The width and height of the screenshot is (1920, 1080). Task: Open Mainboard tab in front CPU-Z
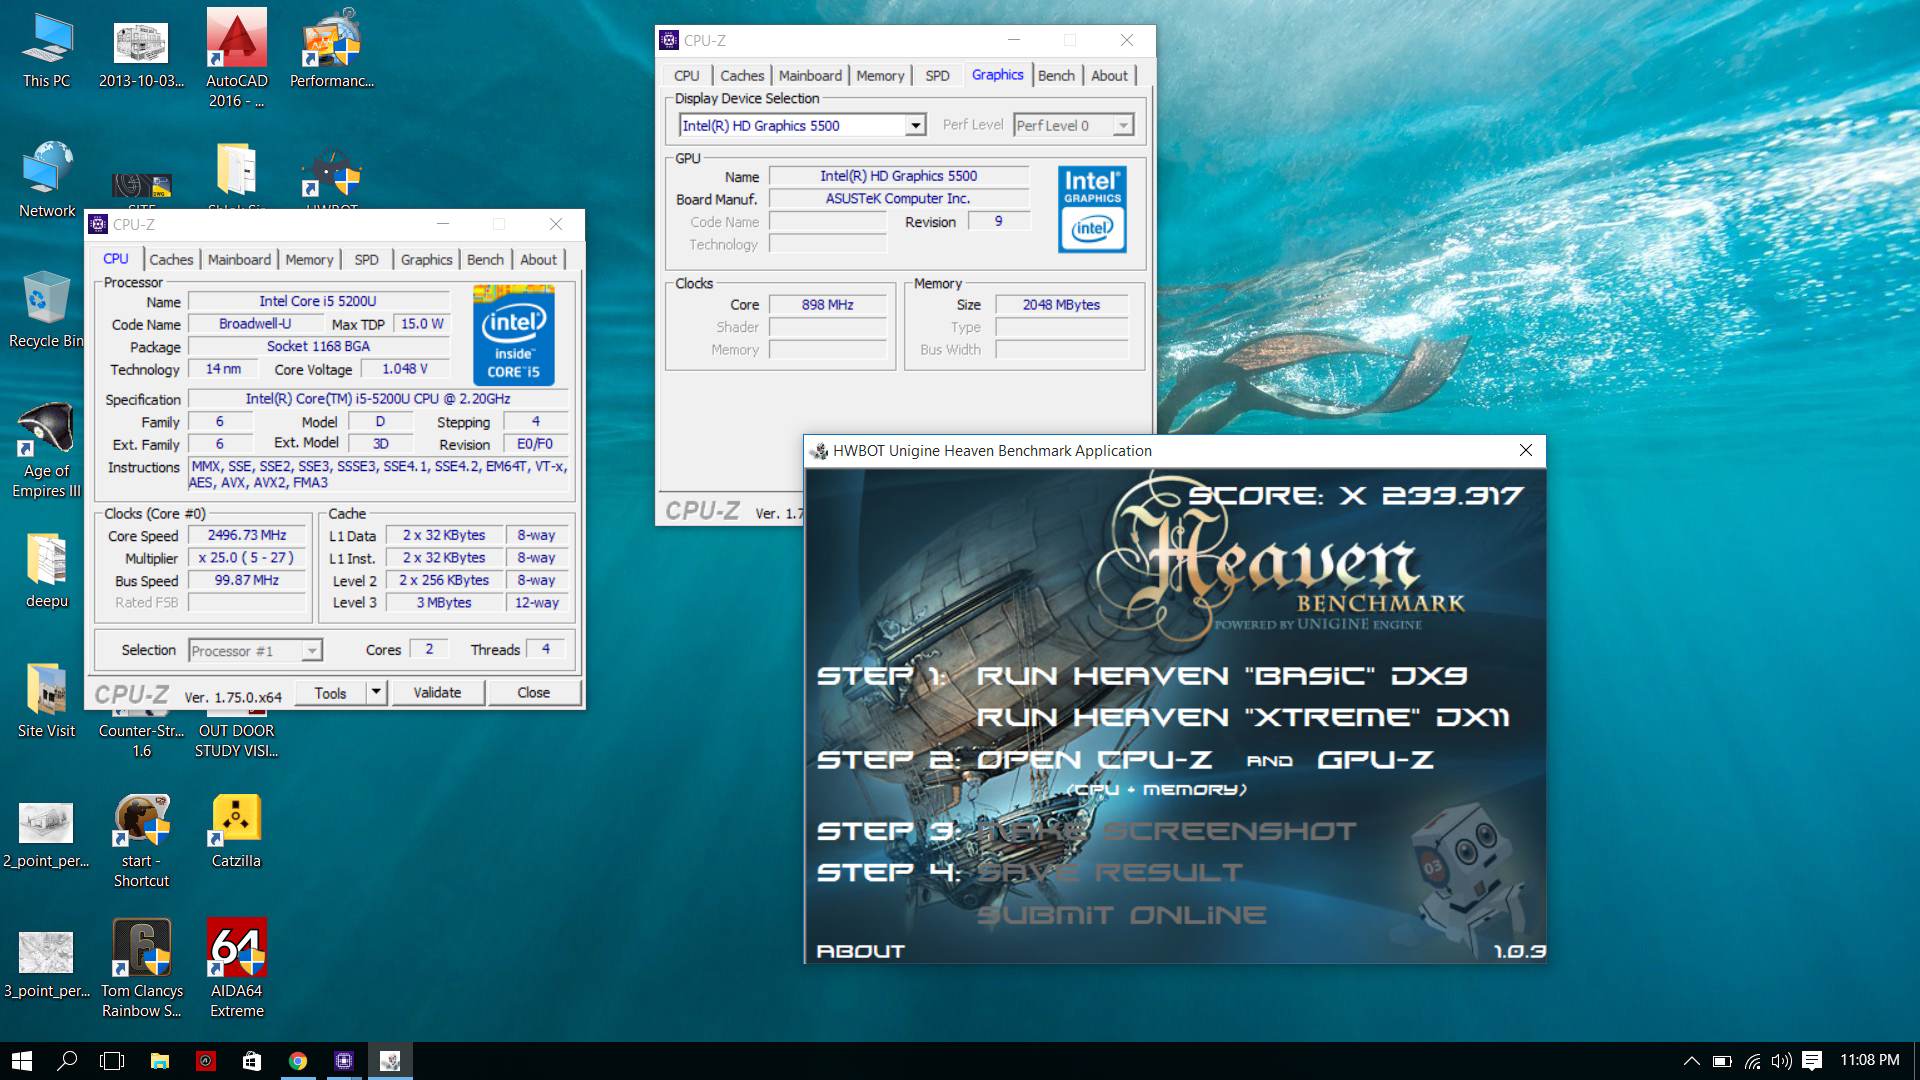point(239,260)
